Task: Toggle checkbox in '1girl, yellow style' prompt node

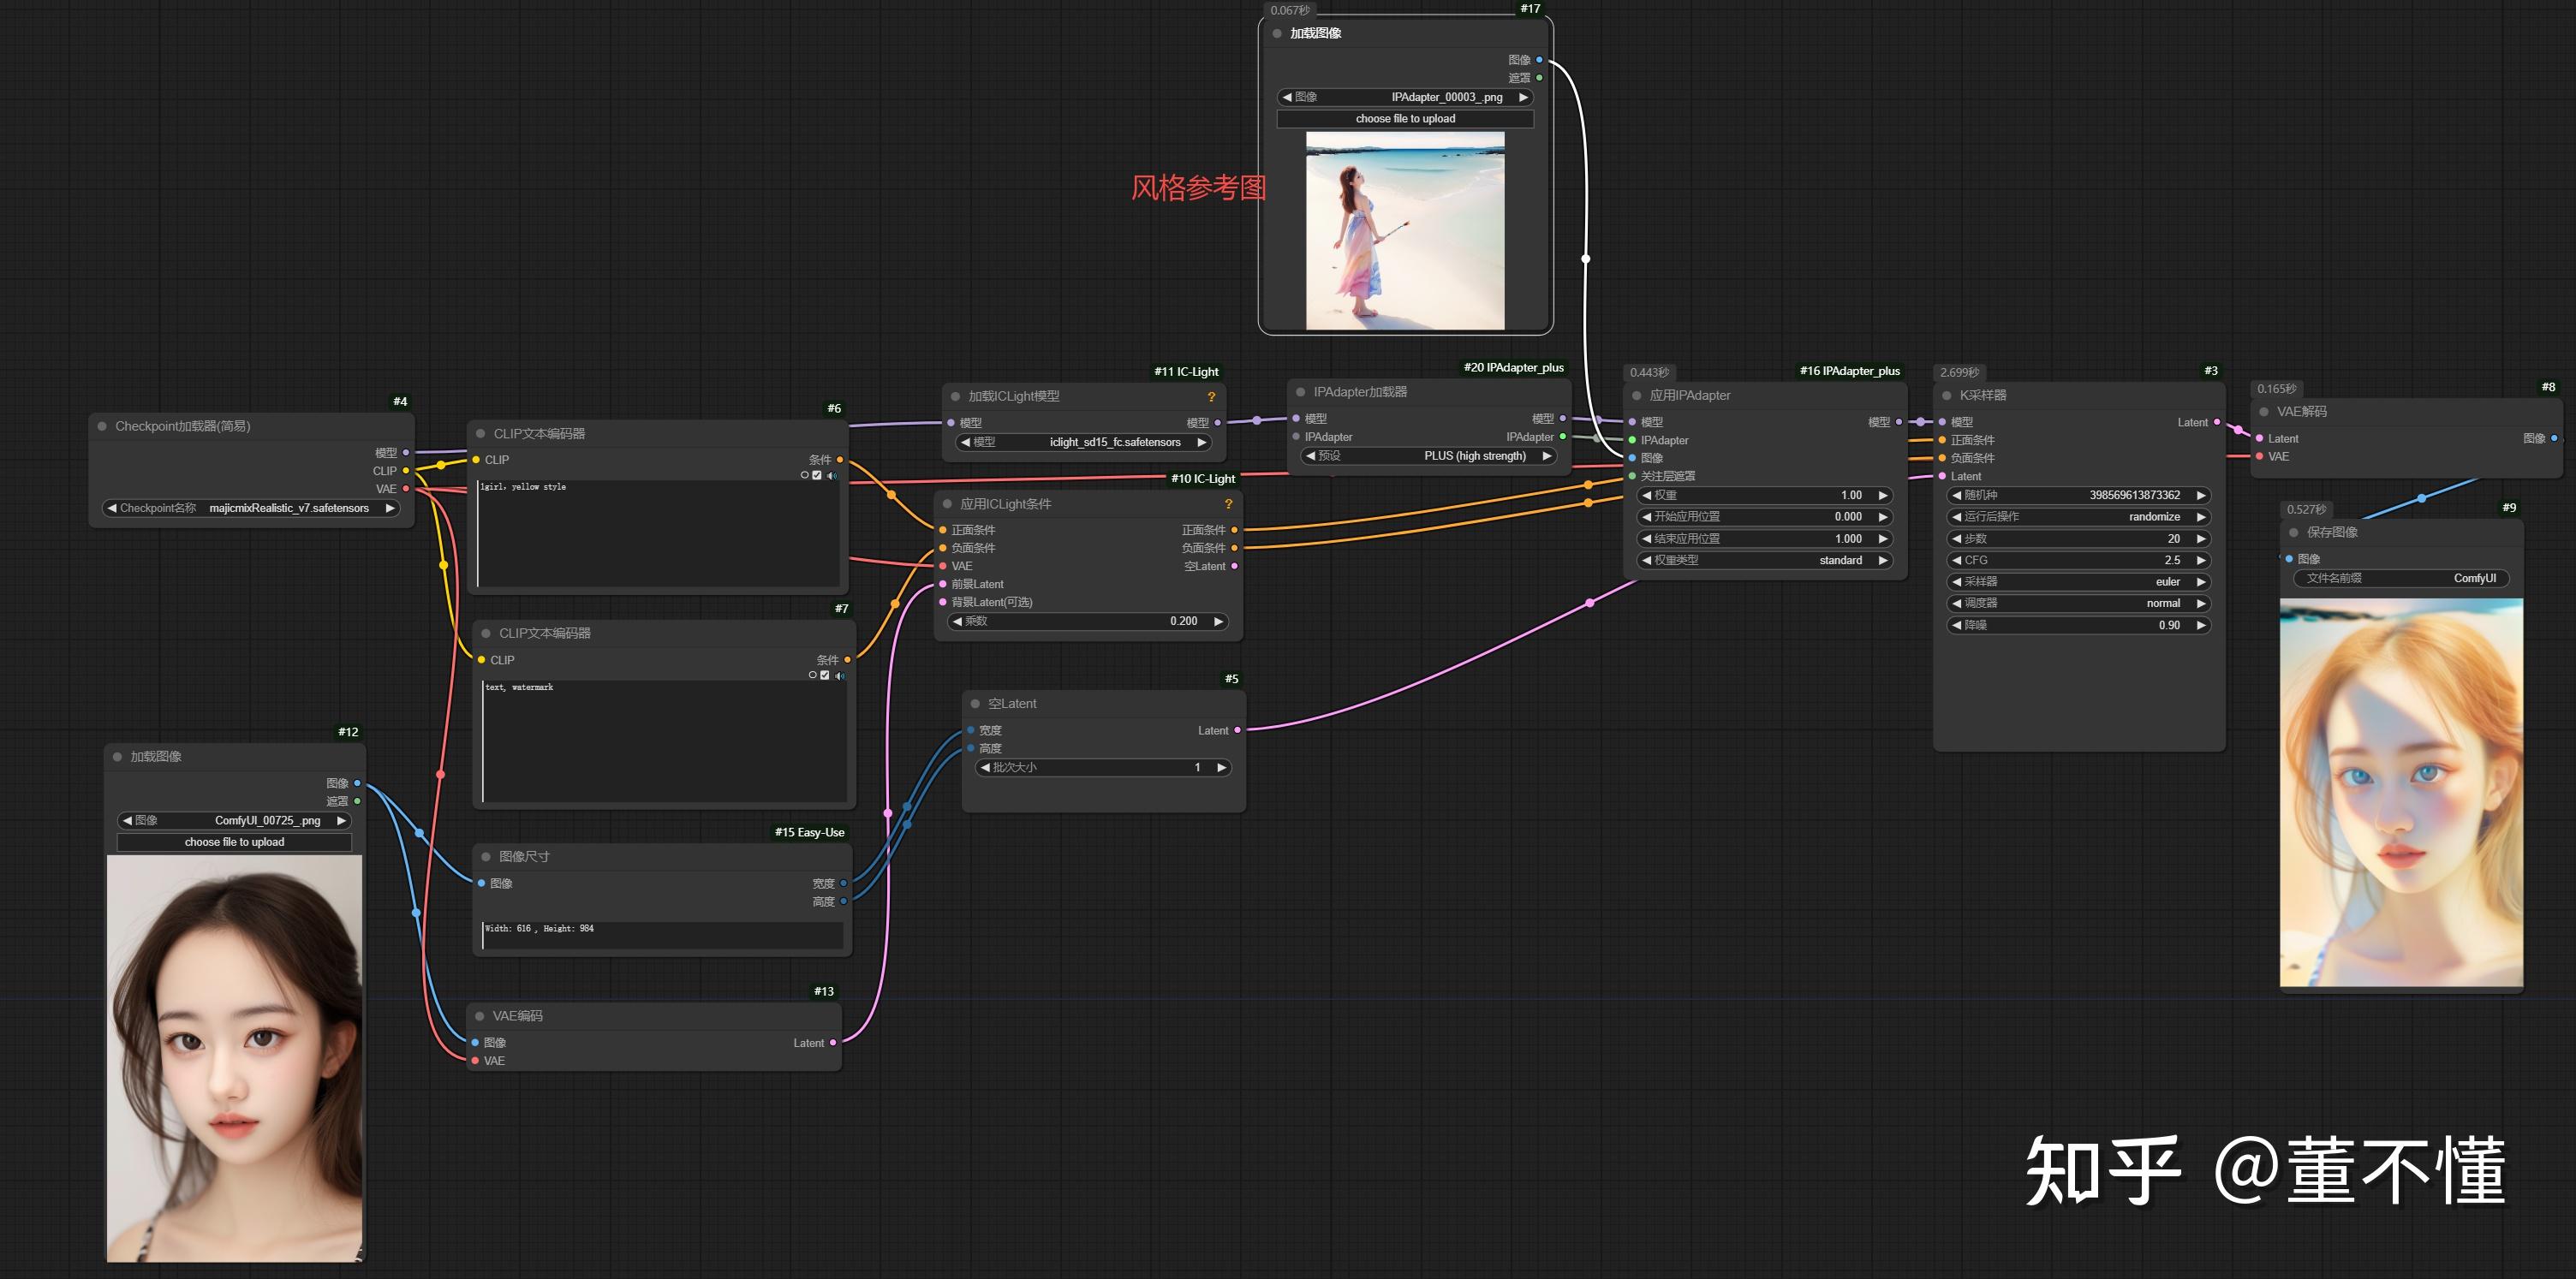Action: [x=817, y=475]
